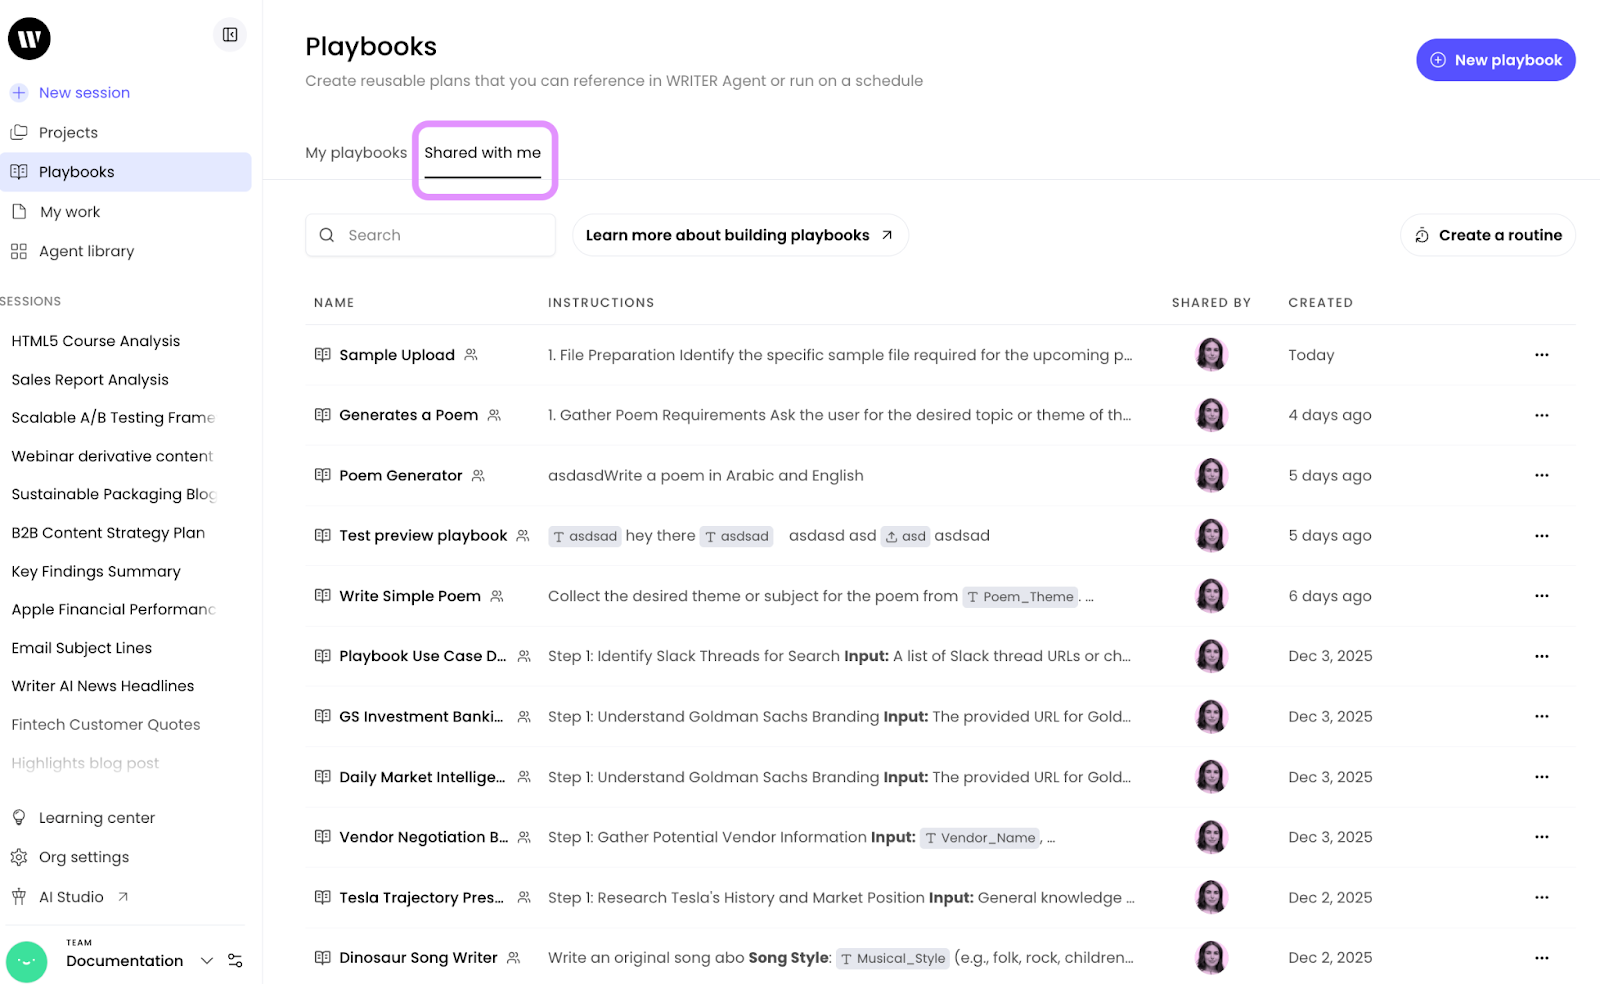1600x984 pixels.
Task: Open the Writer AI News Headlines session
Action: pyautogui.click(x=103, y=686)
